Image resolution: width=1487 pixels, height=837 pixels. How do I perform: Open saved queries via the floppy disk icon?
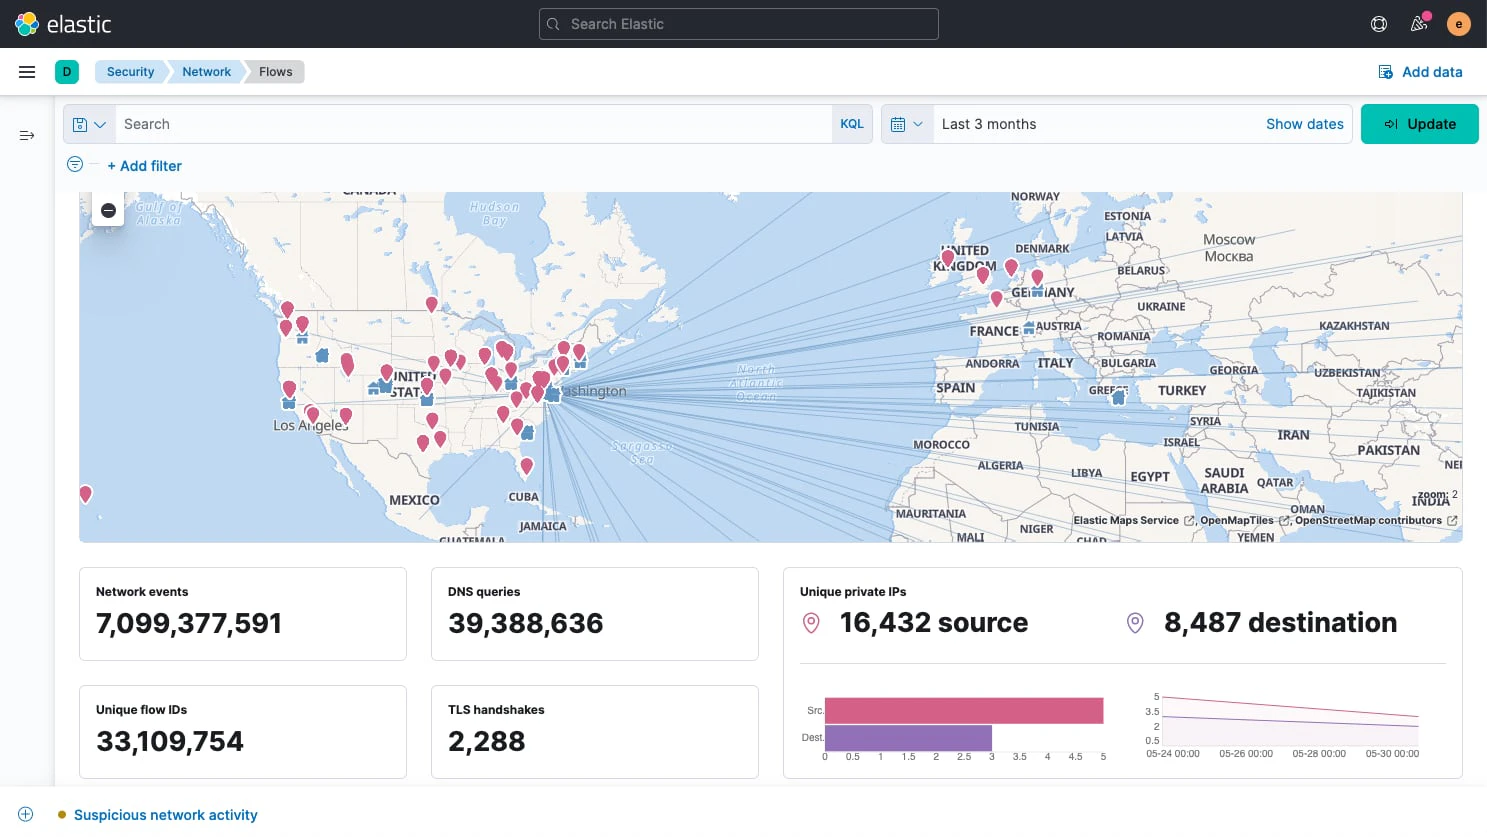point(80,123)
